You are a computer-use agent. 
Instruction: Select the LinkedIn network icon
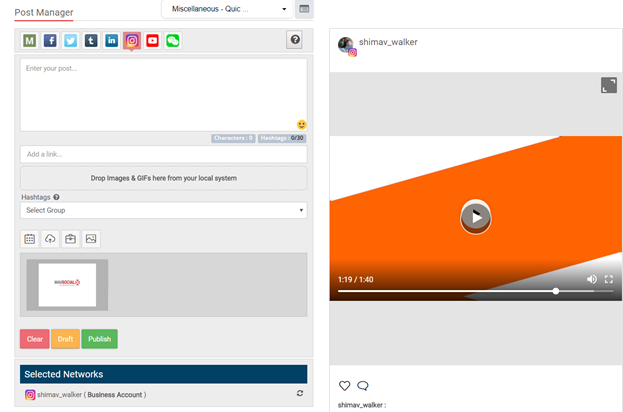111,41
